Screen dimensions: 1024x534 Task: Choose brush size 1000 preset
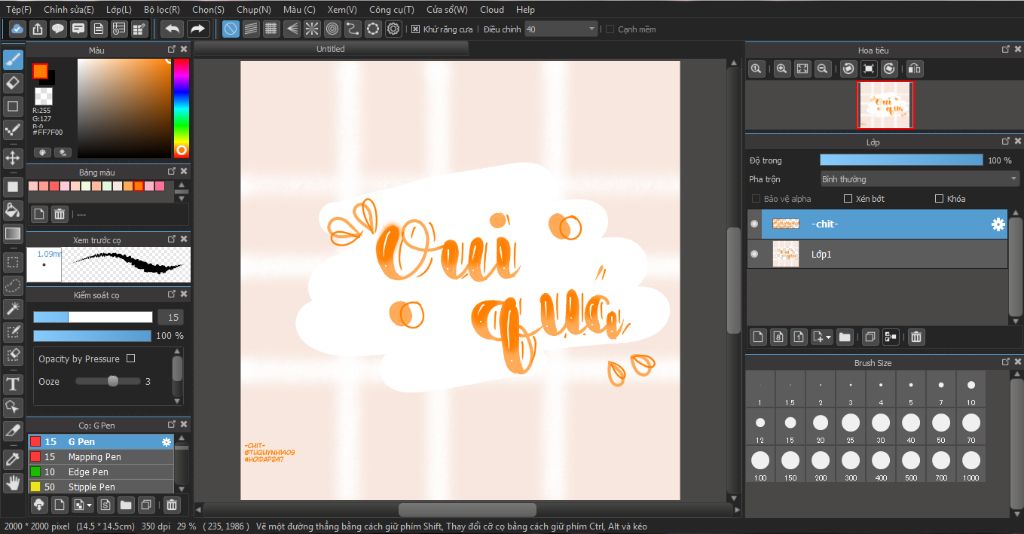coord(970,463)
